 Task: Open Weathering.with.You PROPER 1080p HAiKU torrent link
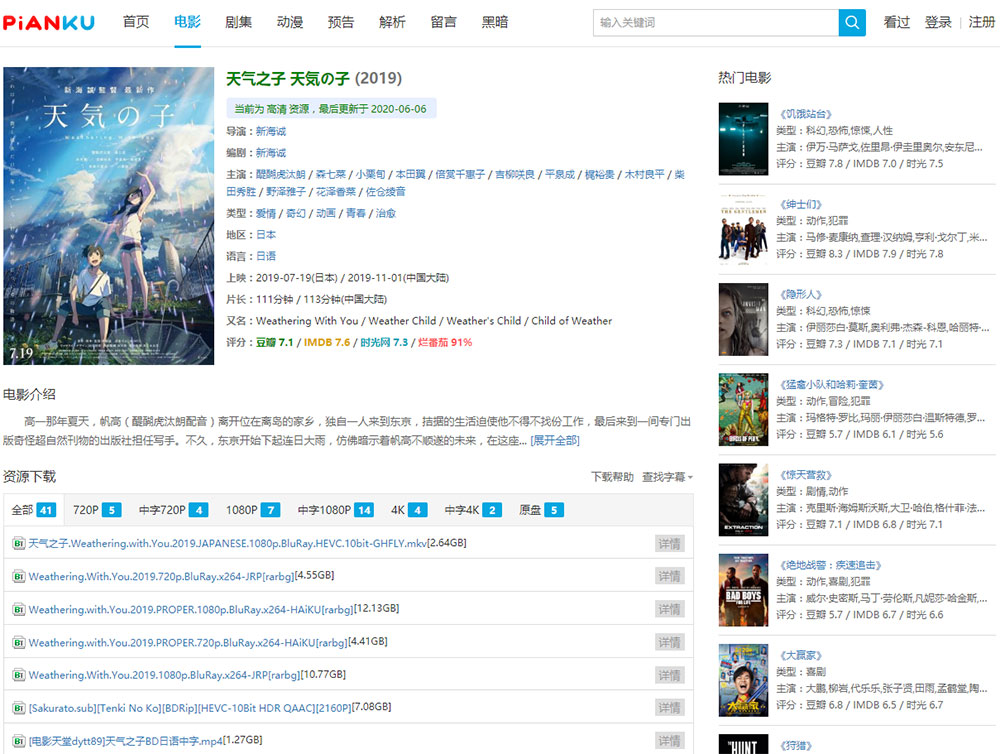pos(191,609)
